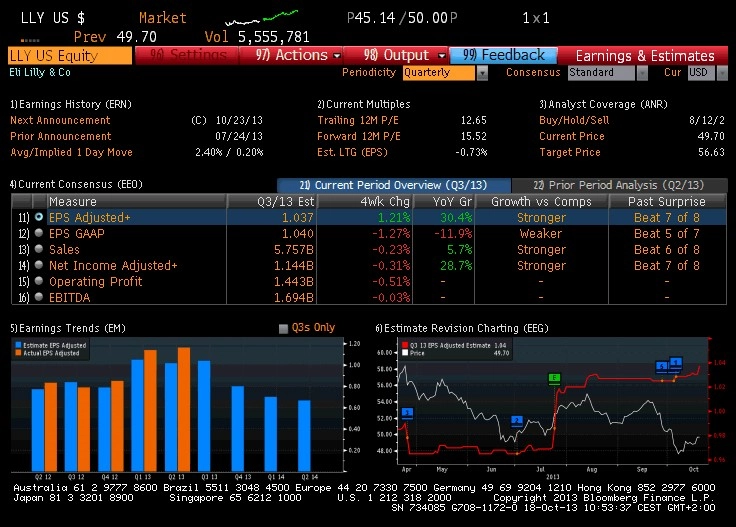This screenshot has width=736, height=527.
Task: Open the Periodicity dropdown arrow
Action: tap(482, 73)
